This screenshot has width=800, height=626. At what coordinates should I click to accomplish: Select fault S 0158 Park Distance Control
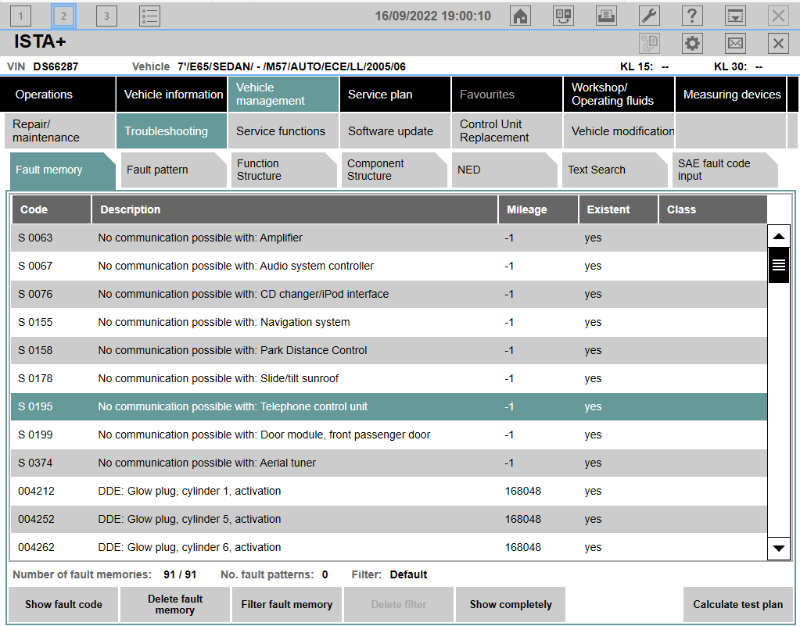389,350
